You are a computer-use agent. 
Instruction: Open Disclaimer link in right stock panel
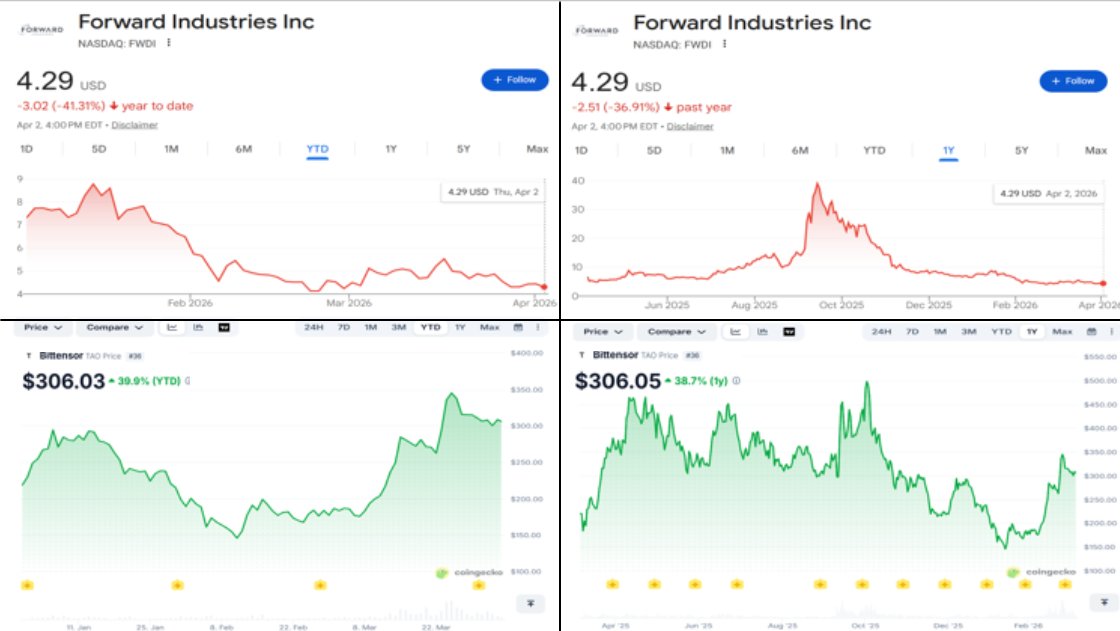coord(690,126)
